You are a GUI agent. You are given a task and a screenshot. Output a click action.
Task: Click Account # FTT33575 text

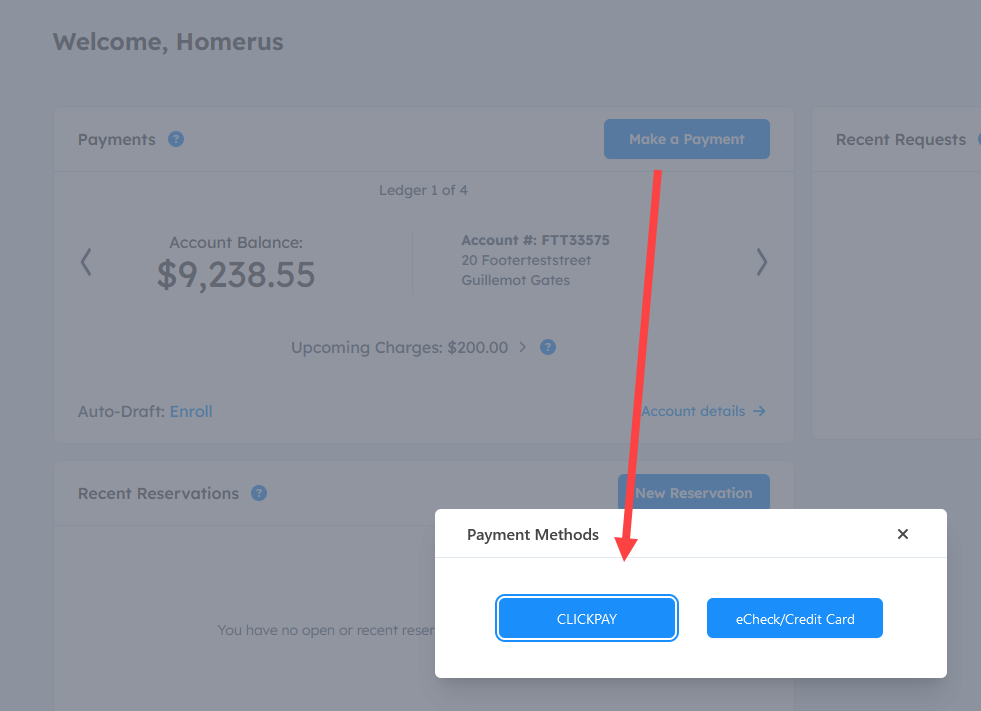[x=535, y=240]
